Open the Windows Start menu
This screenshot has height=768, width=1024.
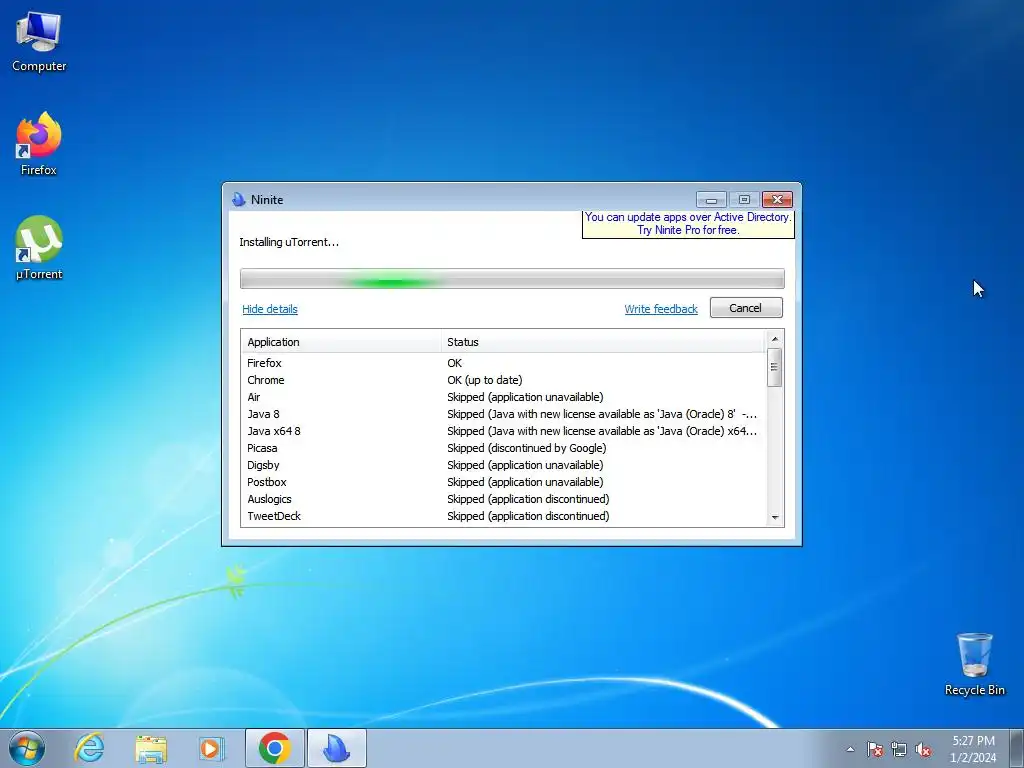tap(26, 748)
